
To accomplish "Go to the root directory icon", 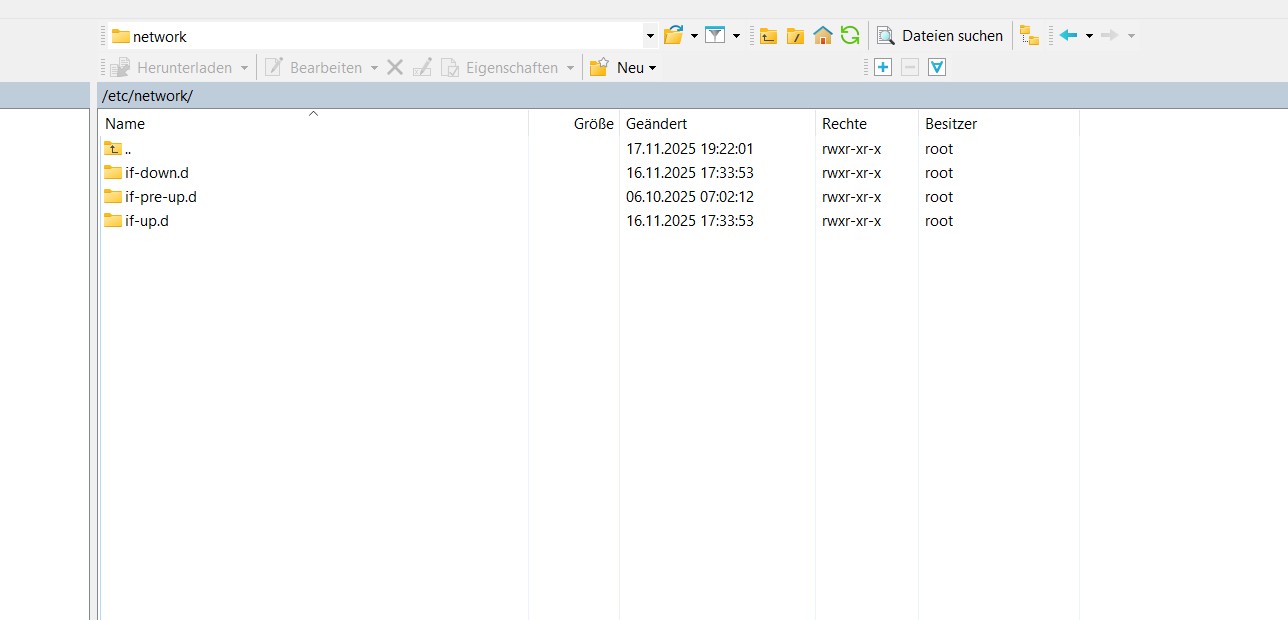I will 795,36.
